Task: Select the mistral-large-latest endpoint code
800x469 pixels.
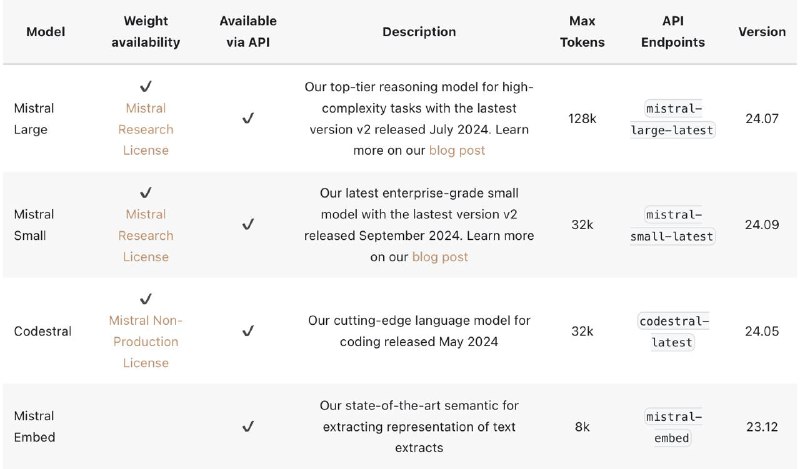Action: pyautogui.click(x=672, y=119)
